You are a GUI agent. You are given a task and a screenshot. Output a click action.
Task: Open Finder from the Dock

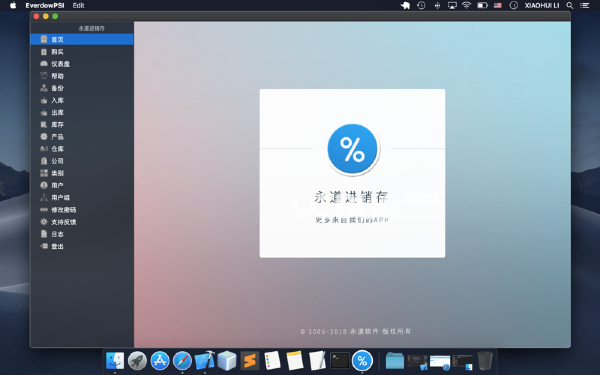(115, 360)
